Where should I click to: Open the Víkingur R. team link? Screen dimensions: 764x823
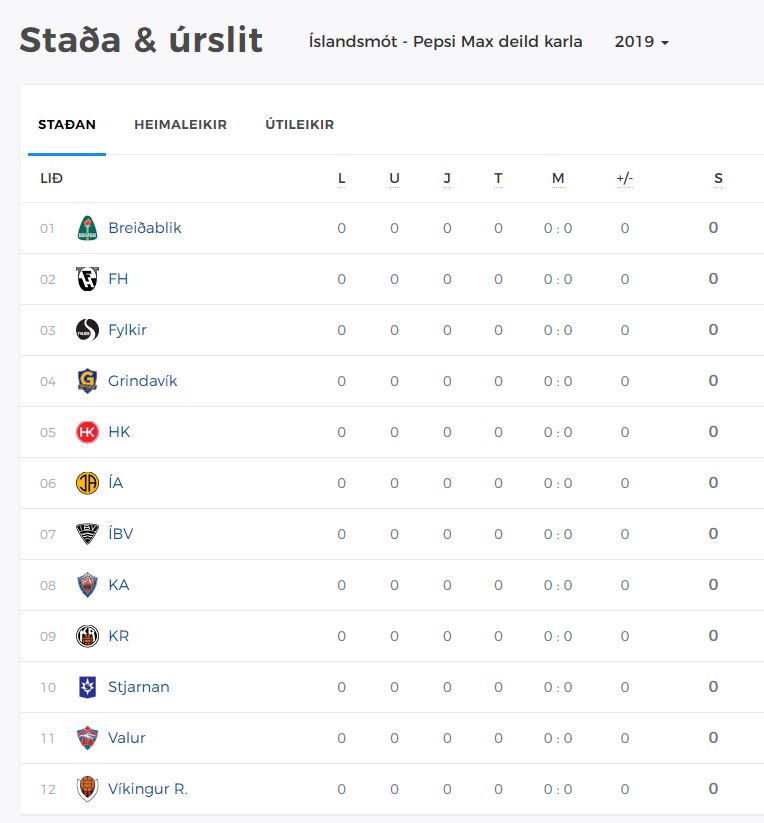pyautogui.click(x=147, y=789)
